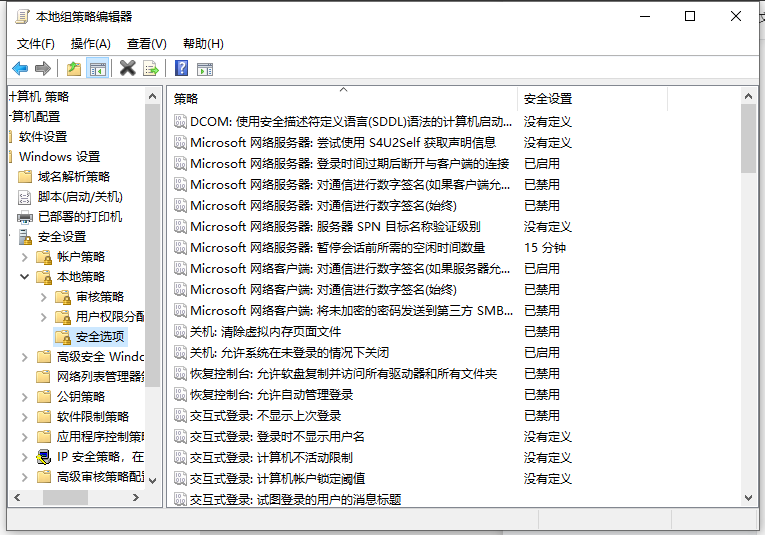Screen dimensions: 765x535
Task: Click the Delete (X) toolbar icon
Action: coord(127,68)
